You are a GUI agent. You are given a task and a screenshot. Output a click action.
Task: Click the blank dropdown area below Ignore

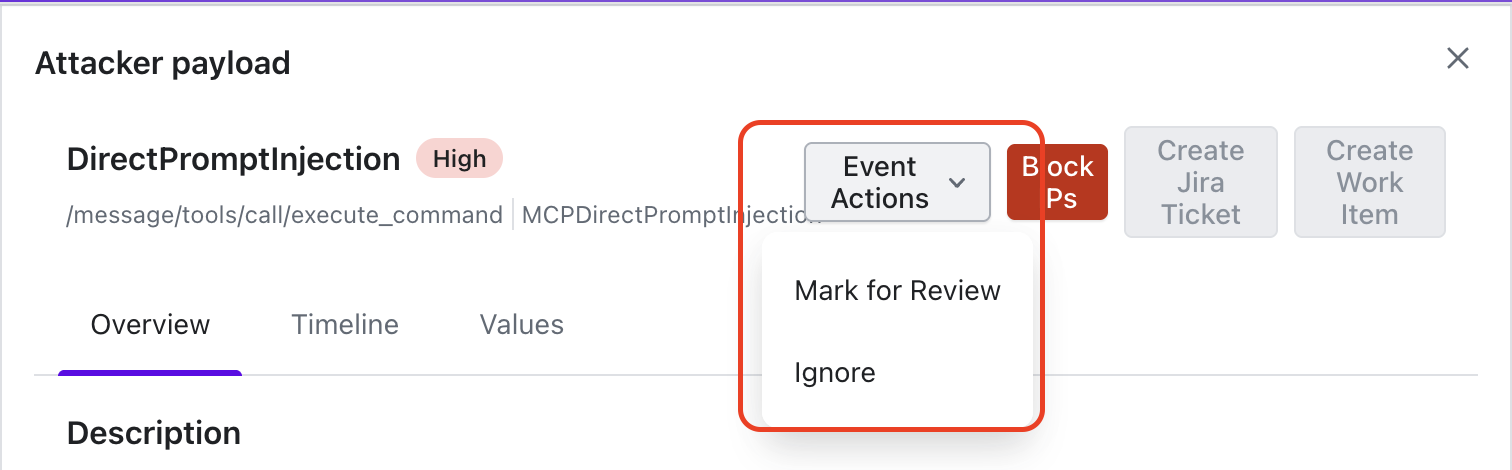(897, 412)
